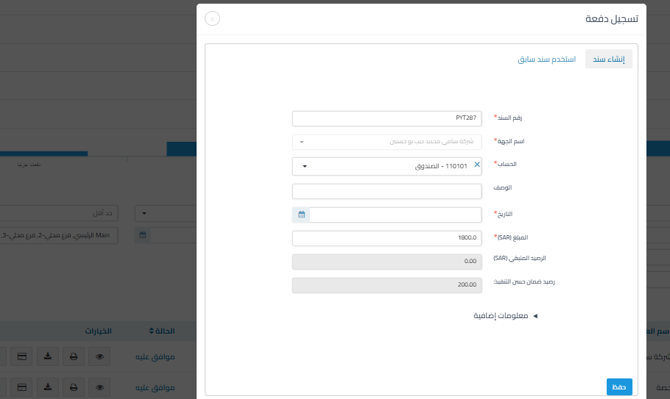
Task: View the first table row via the eye icon
Action: click(x=100, y=356)
